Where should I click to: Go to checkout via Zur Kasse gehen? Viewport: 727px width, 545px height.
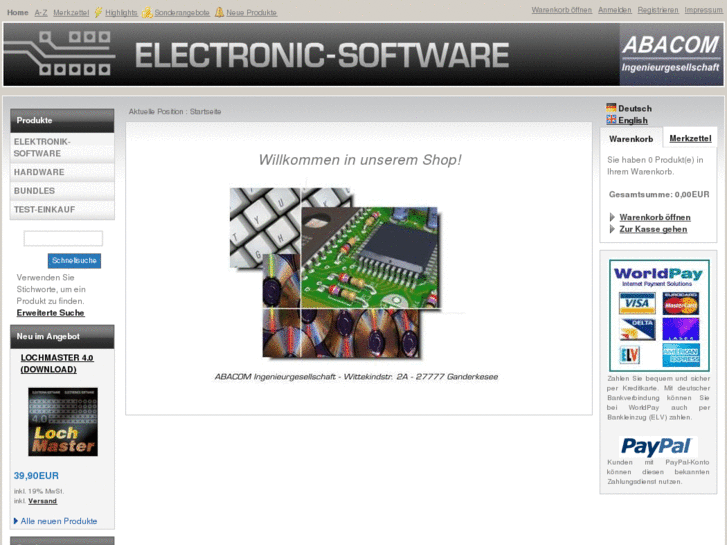click(653, 229)
